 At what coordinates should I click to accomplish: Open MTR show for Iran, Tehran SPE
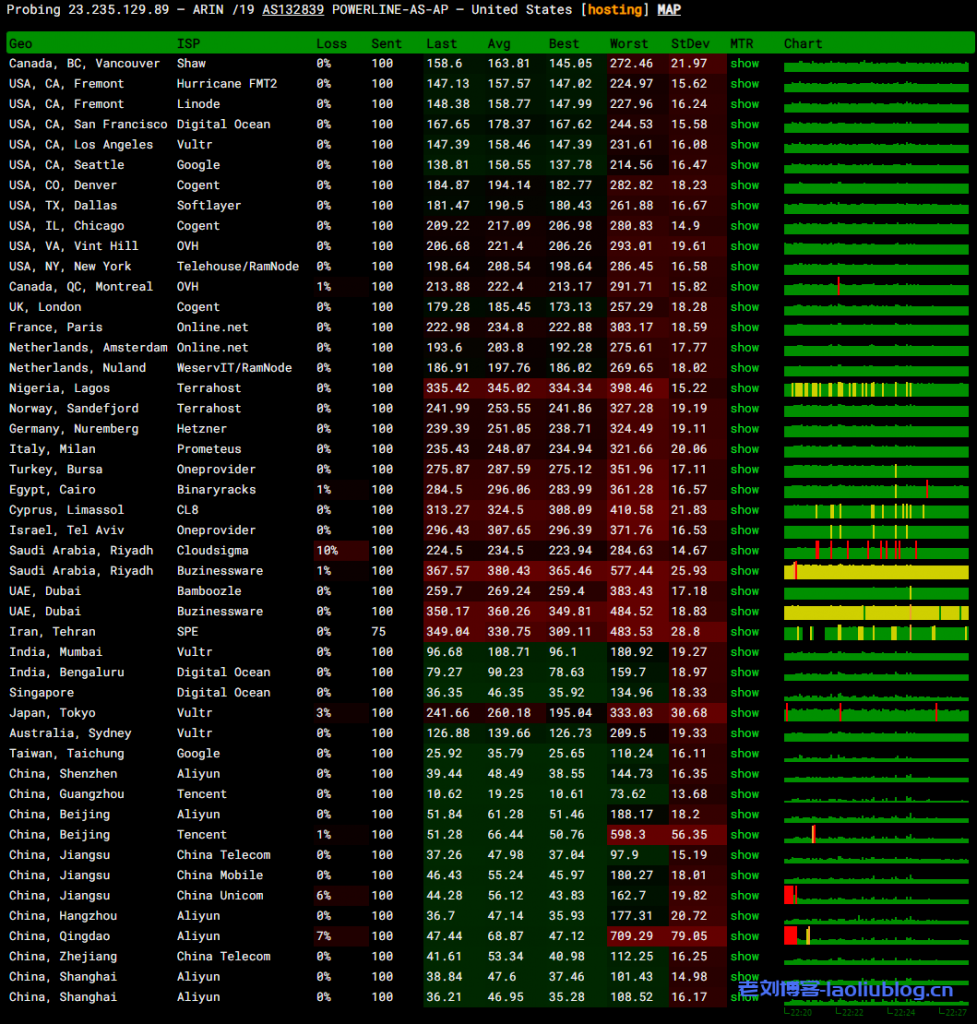click(x=744, y=632)
